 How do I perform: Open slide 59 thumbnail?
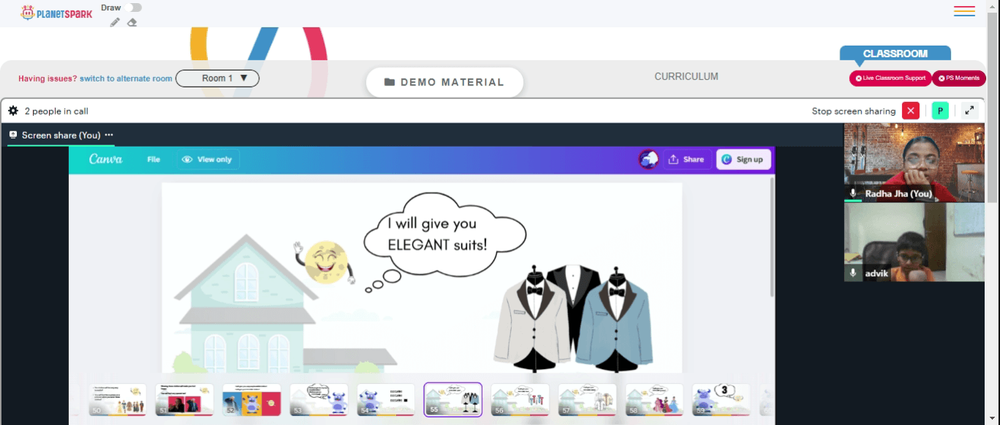(721, 400)
